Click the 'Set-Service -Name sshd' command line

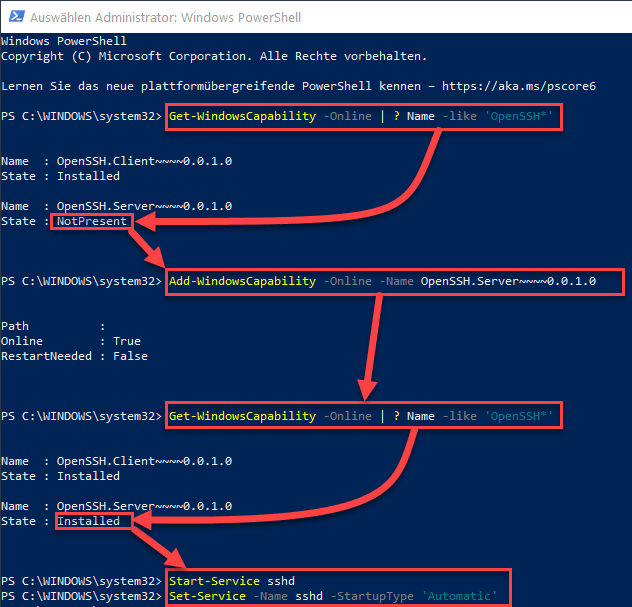click(x=333, y=596)
